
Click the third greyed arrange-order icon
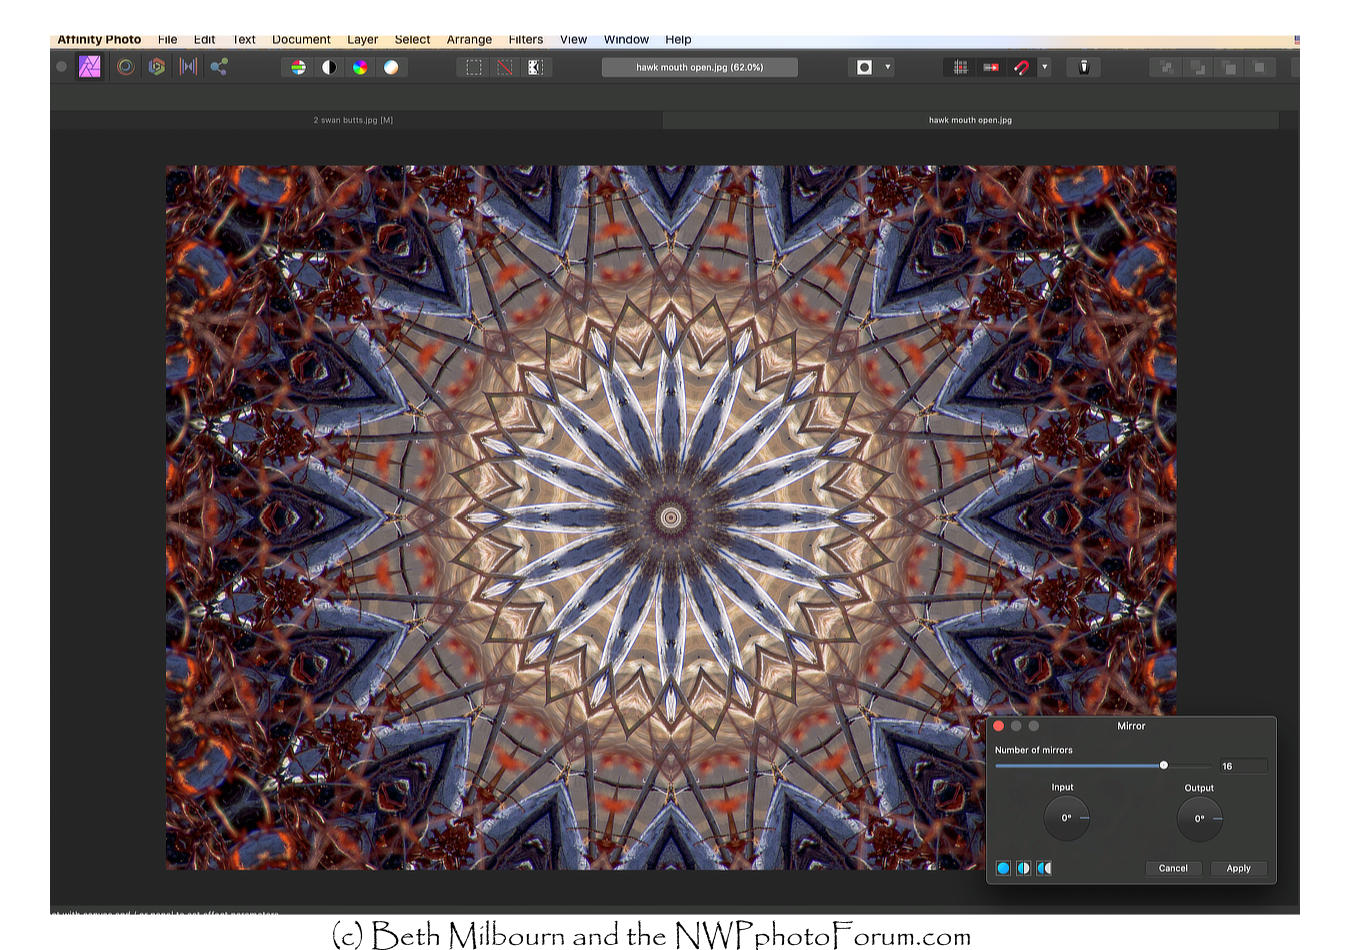pos(1229,67)
